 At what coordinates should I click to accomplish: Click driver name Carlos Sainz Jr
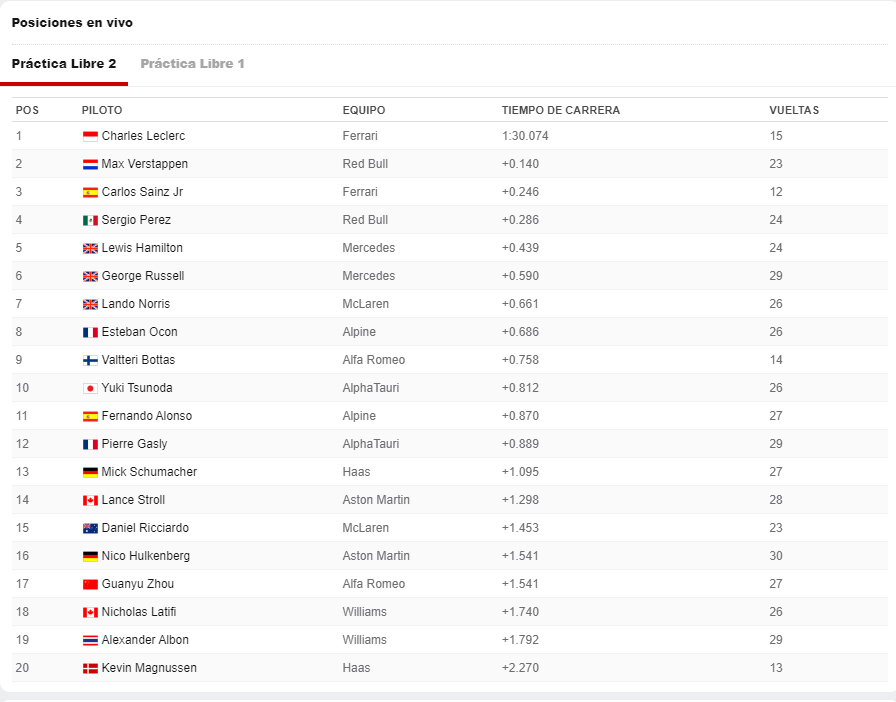tap(142, 192)
